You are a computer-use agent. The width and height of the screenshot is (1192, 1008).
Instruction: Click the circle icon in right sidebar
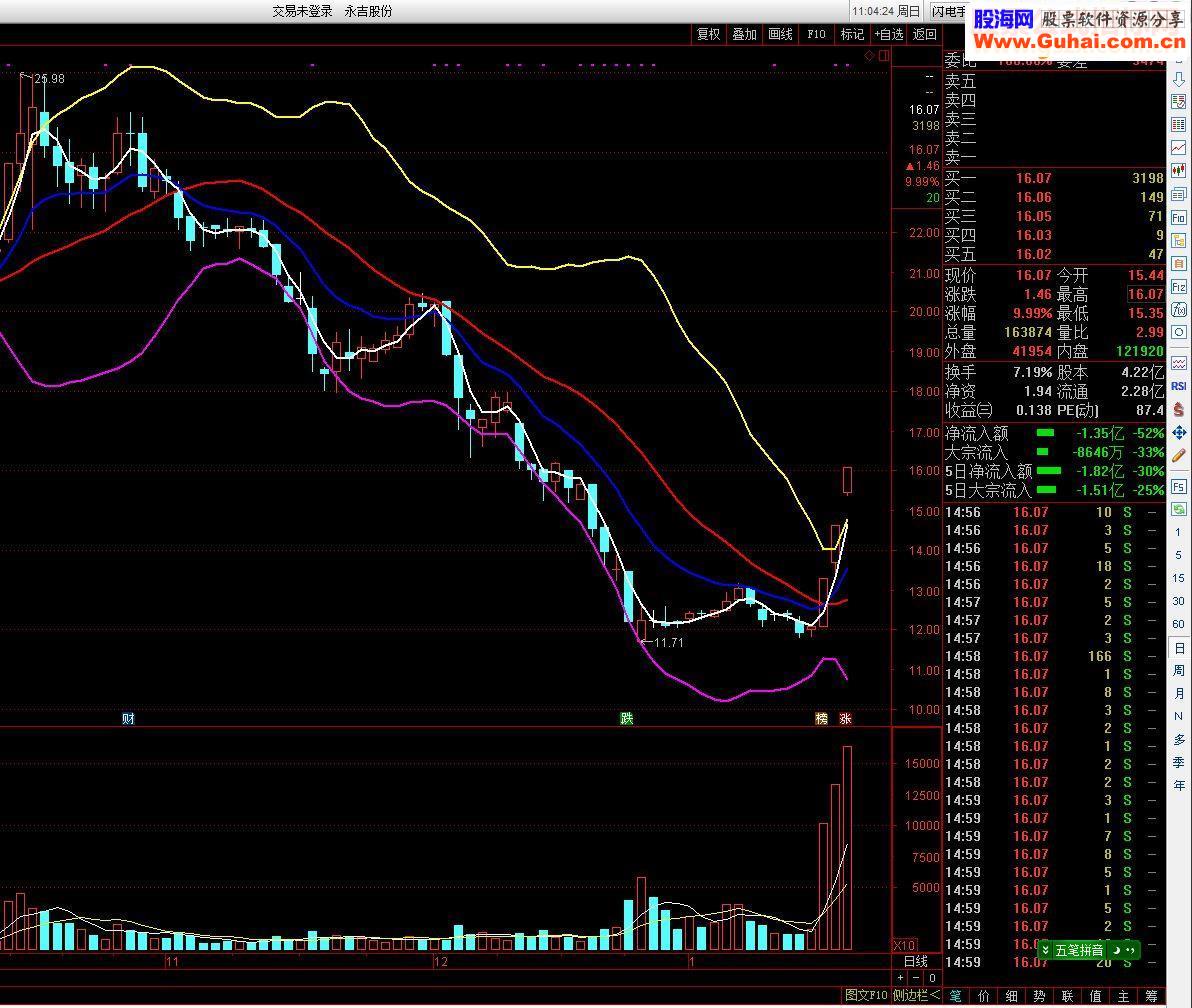coord(1178,332)
